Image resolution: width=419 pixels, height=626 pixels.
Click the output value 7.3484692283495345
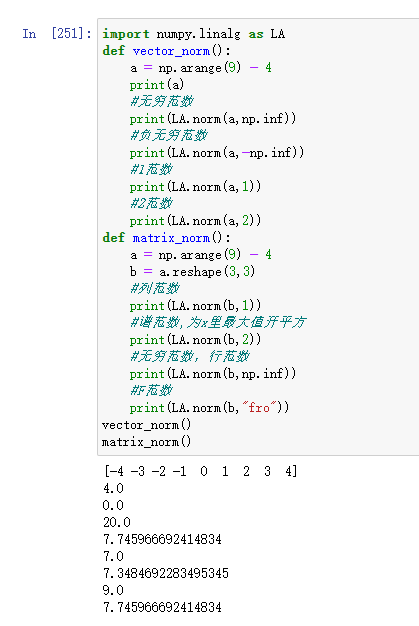click(x=166, y=573)
